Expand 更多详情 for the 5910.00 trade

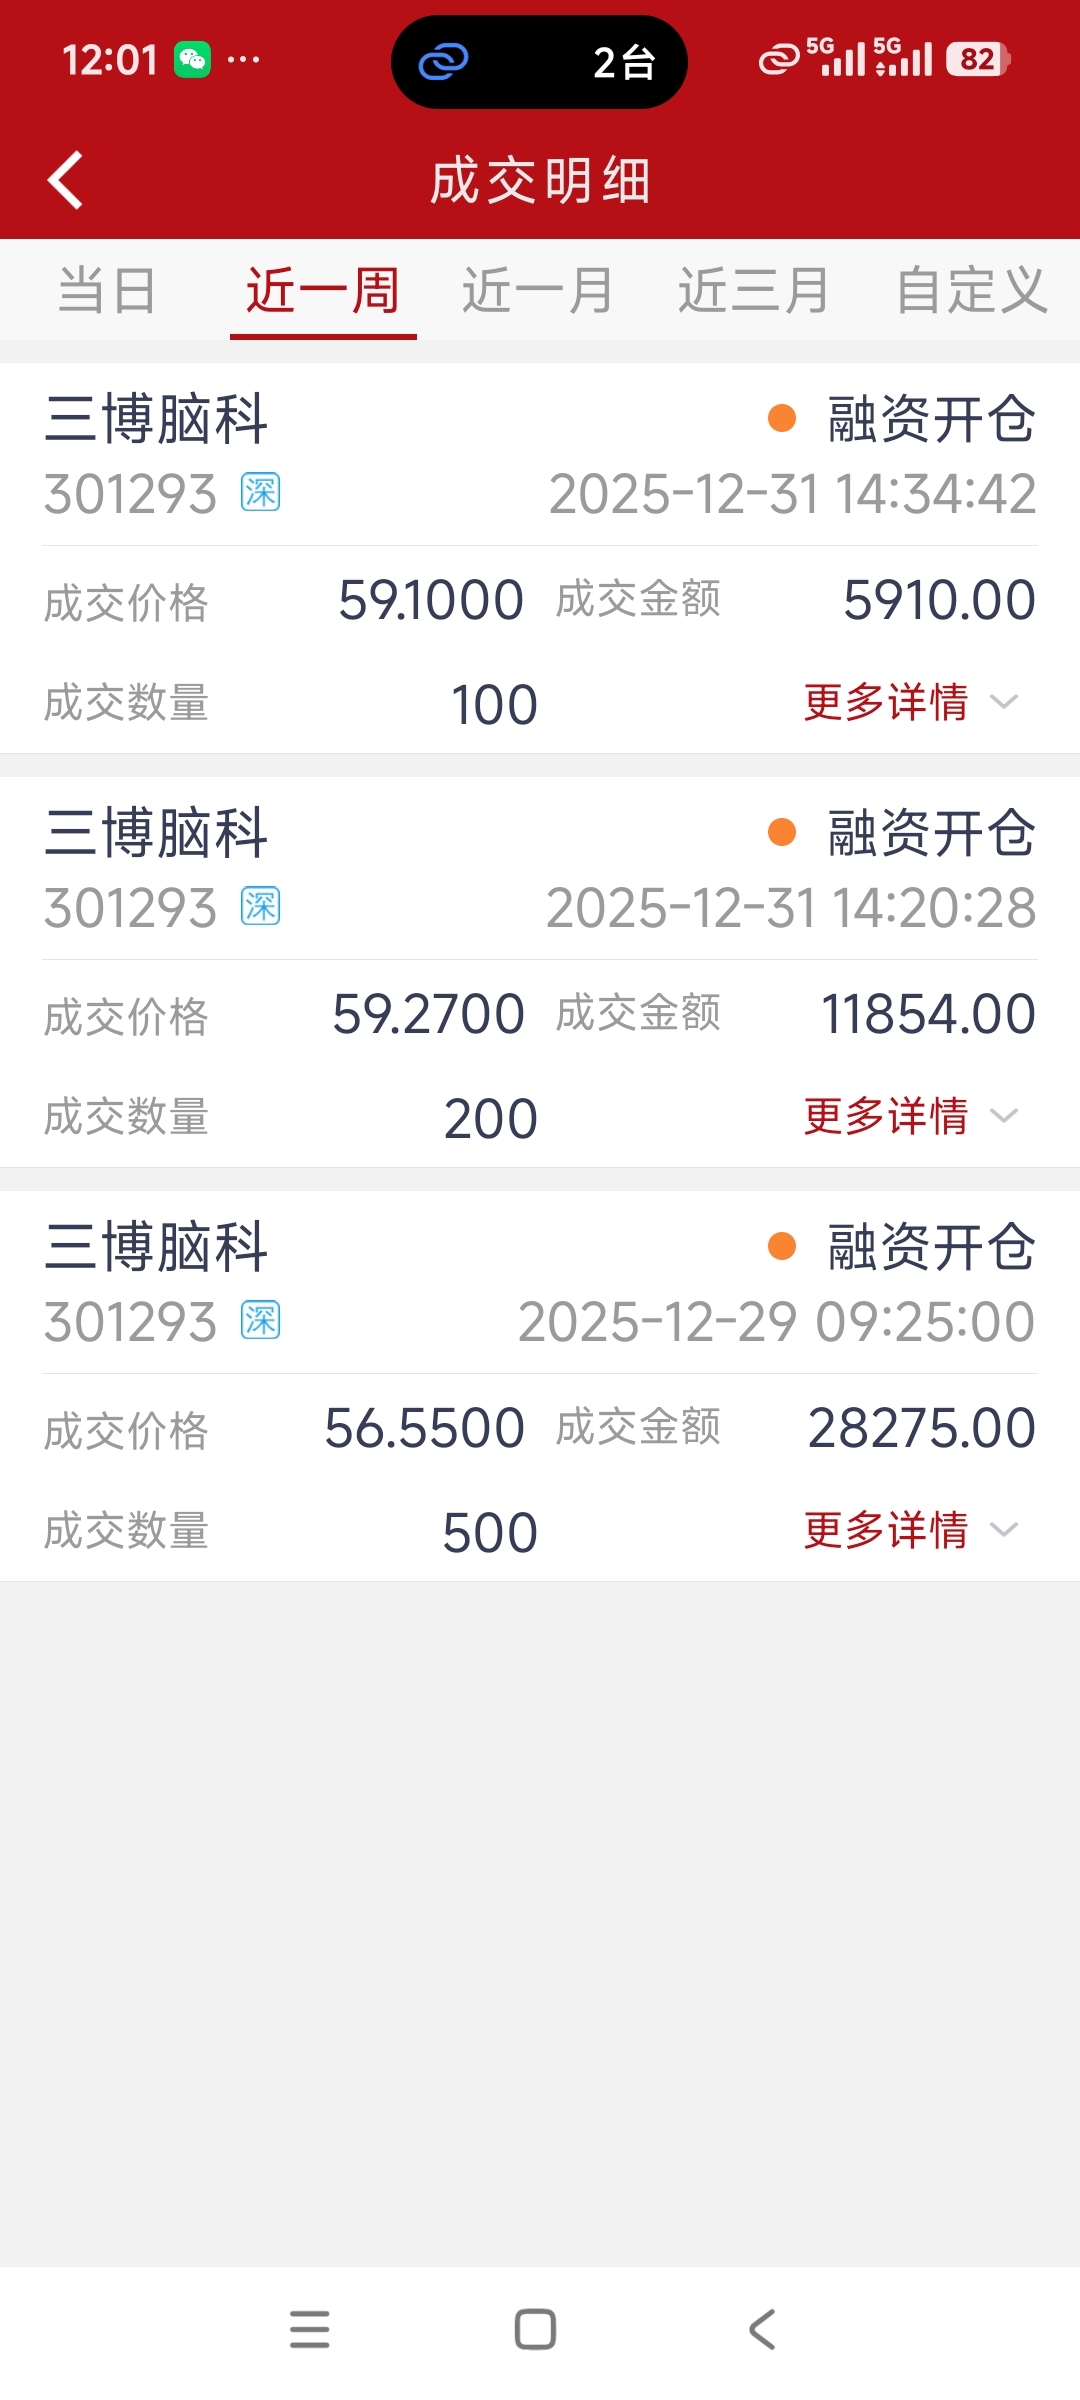point(911,702)
